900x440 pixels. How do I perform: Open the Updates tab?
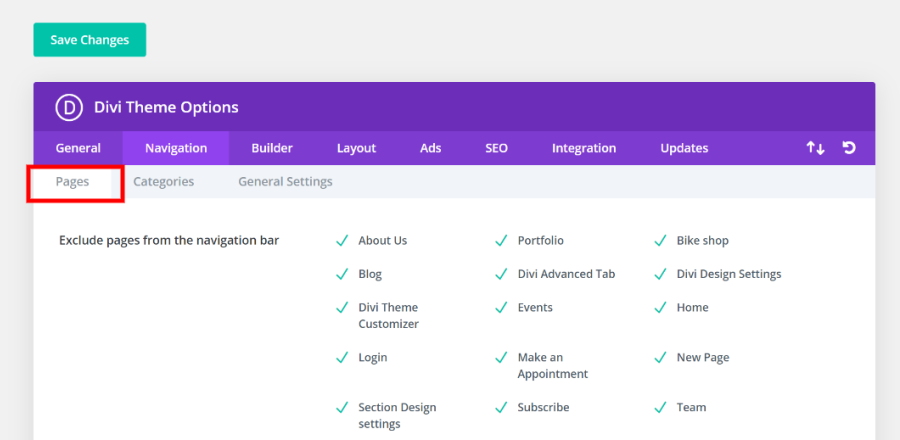coord(684,148)
